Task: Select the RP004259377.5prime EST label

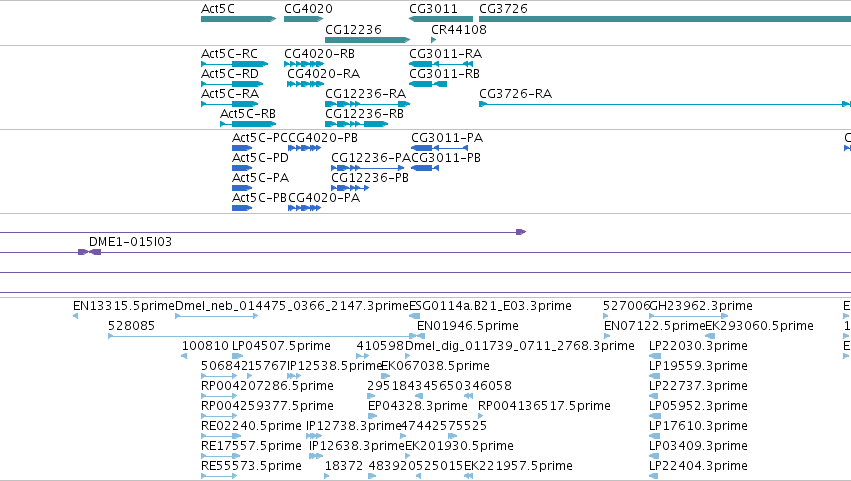Action: click(267, 407)
